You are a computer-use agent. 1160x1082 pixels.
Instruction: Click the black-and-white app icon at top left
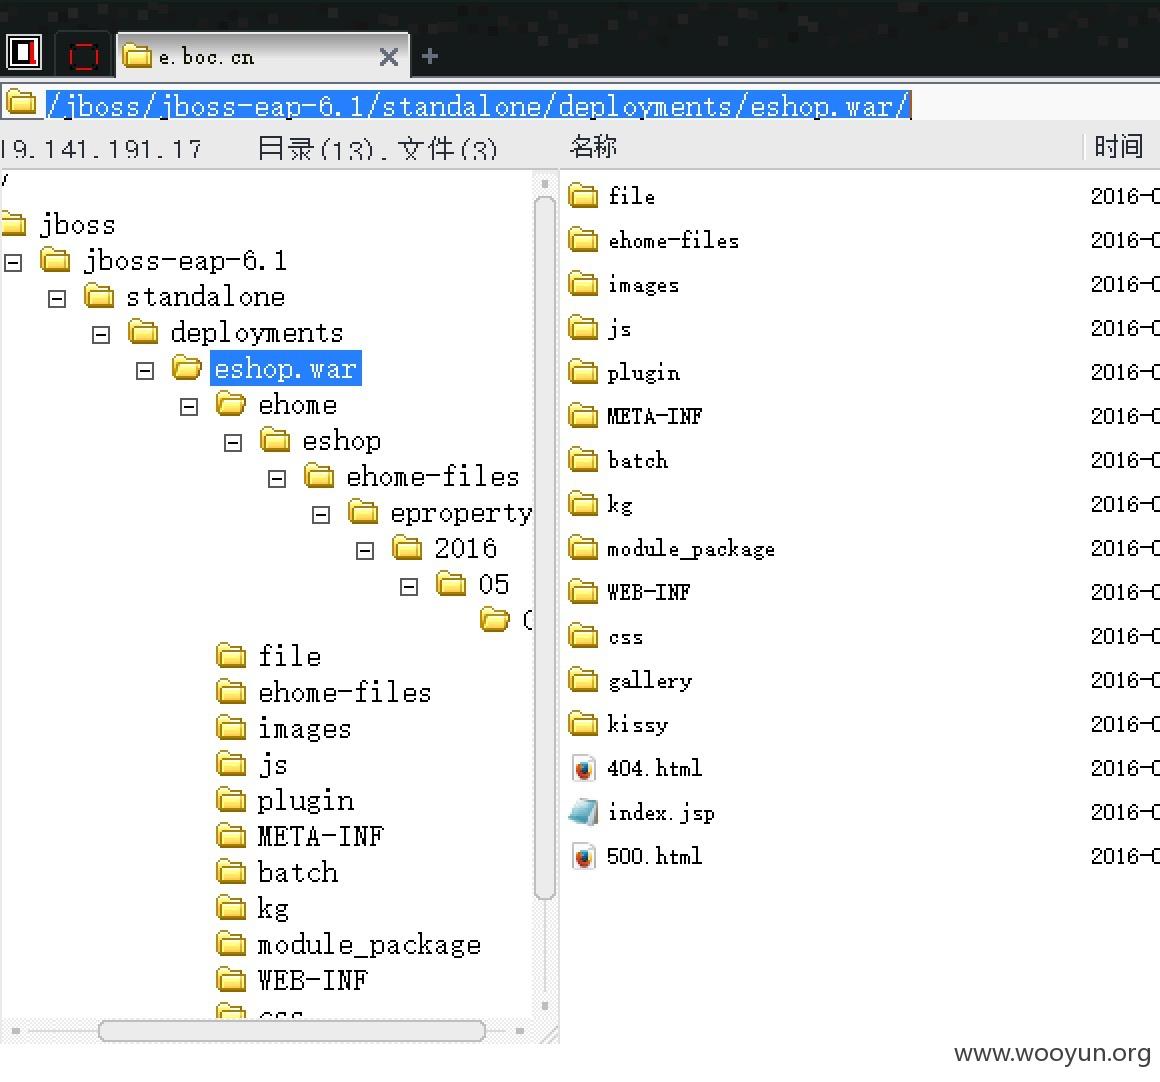point(24,53)
